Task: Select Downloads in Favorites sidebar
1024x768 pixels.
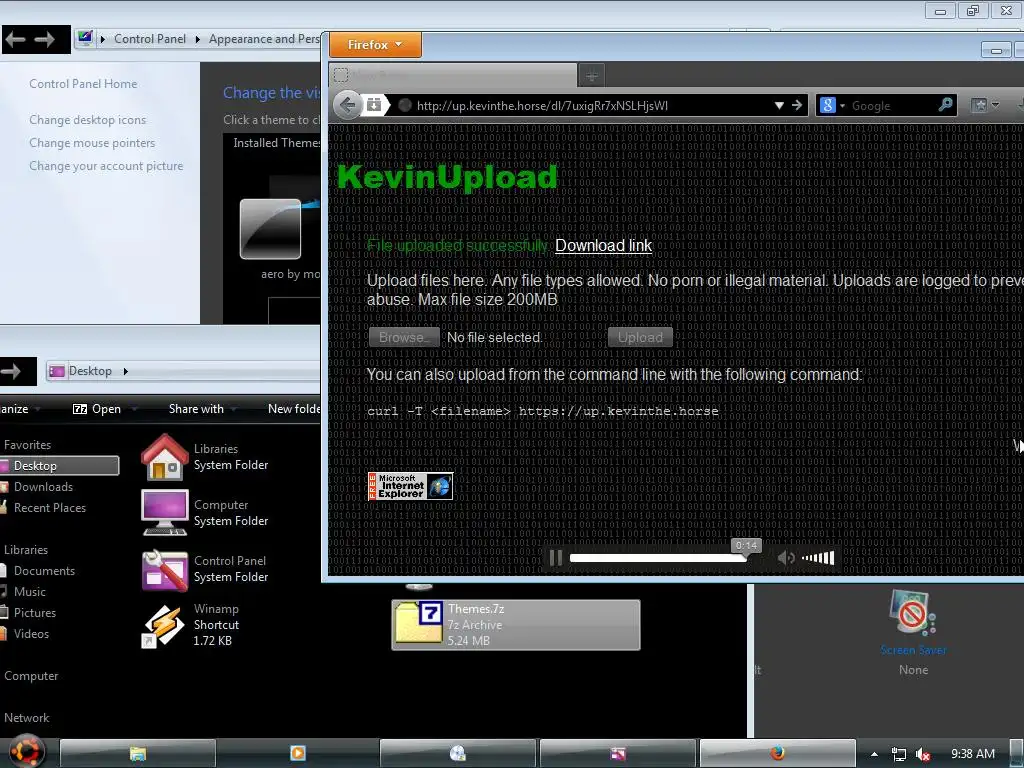Action: pyautogui.click(x=43, y=487)
